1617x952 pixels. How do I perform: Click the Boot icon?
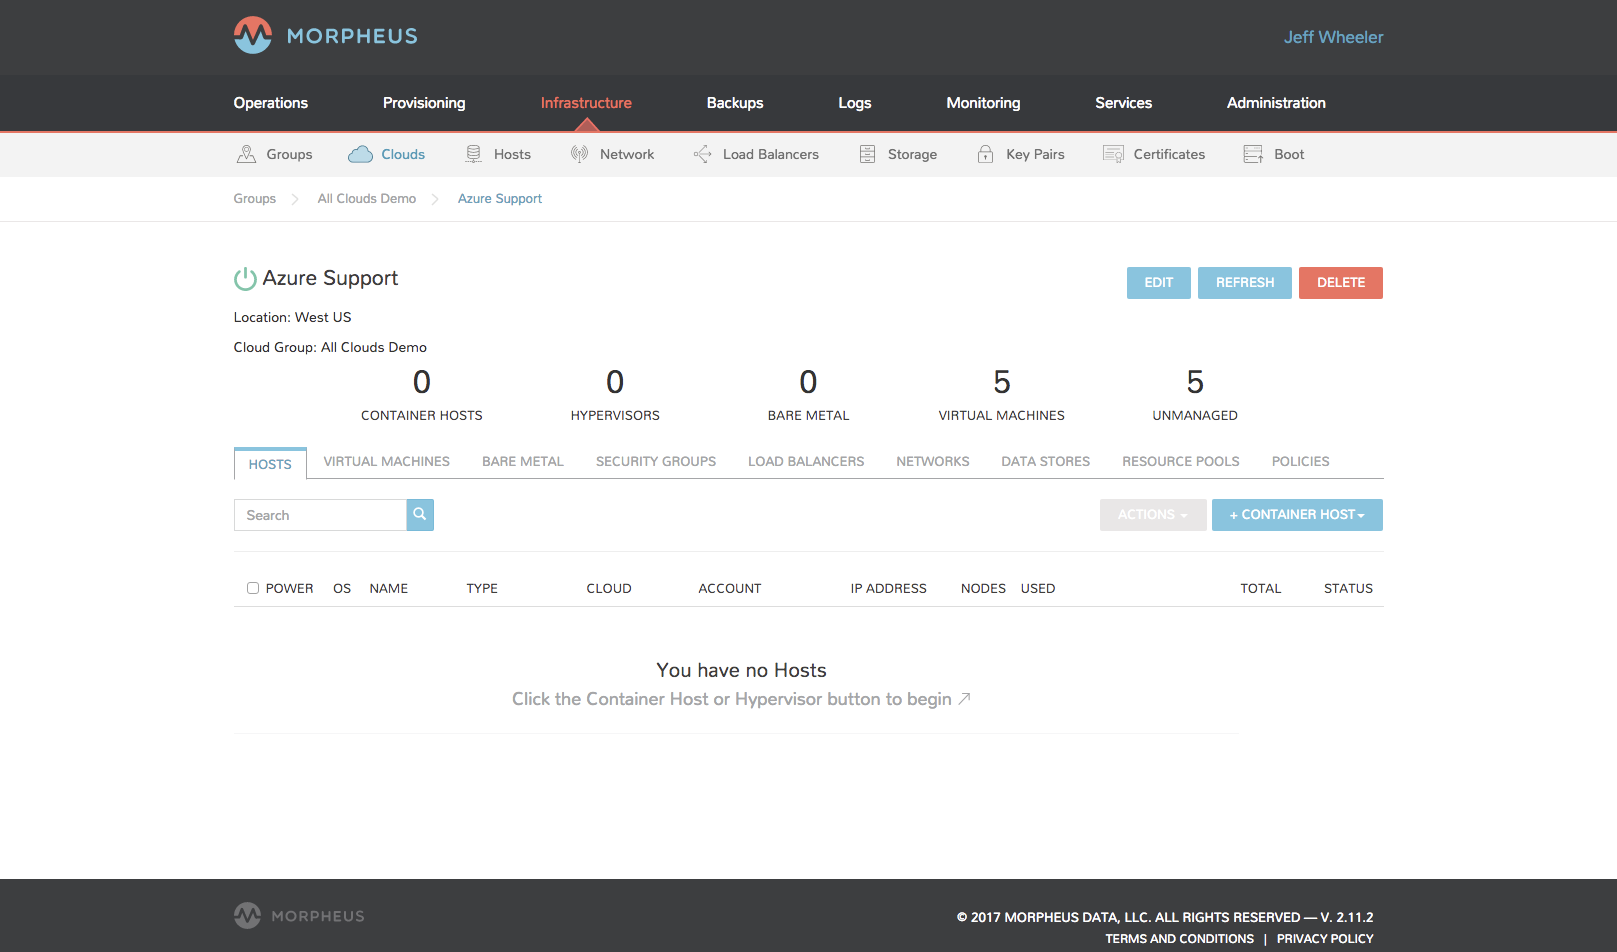[x=1253, y=154]
